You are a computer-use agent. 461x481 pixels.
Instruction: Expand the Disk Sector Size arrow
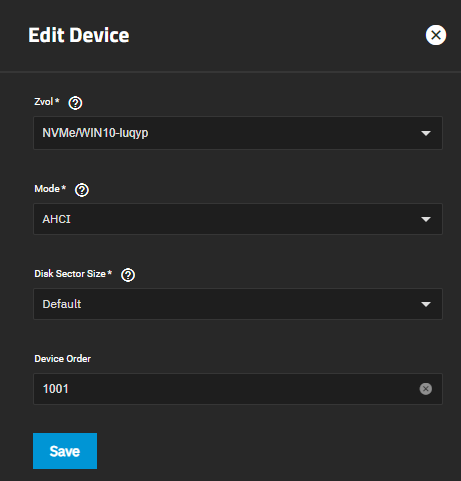426,304
